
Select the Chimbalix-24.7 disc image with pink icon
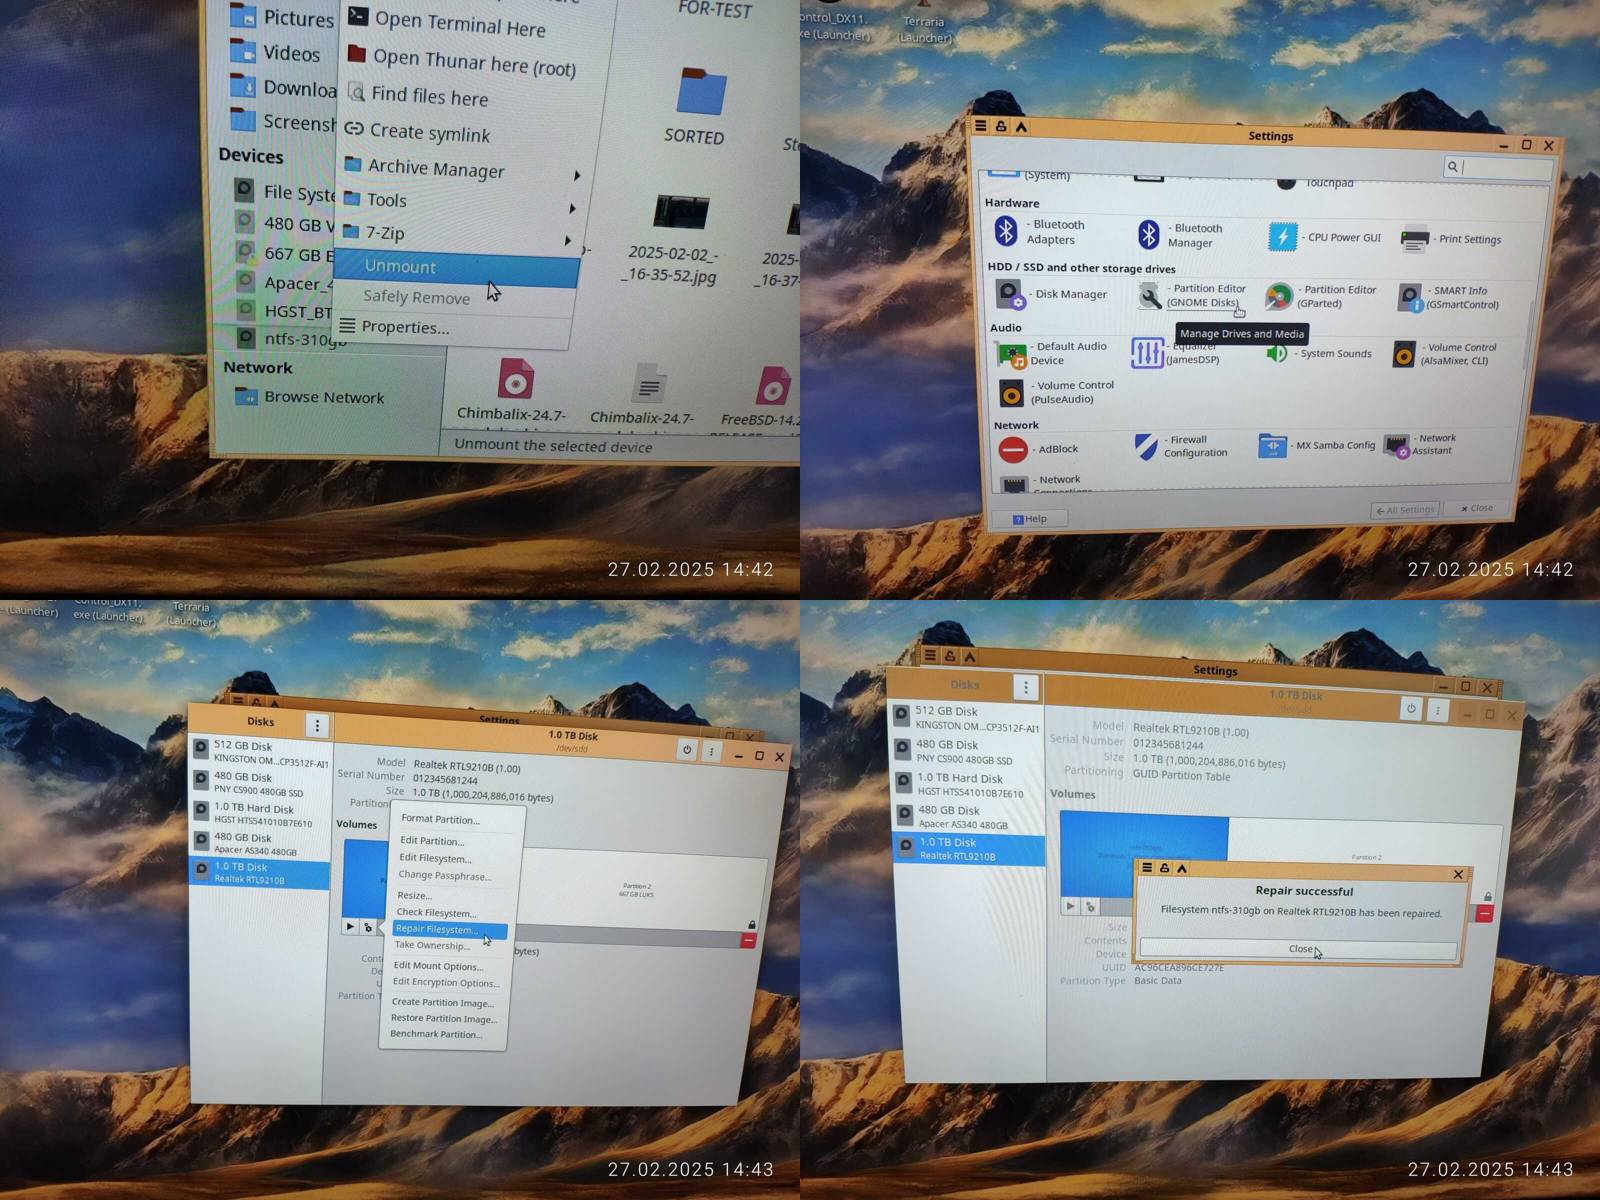[513, 390]
